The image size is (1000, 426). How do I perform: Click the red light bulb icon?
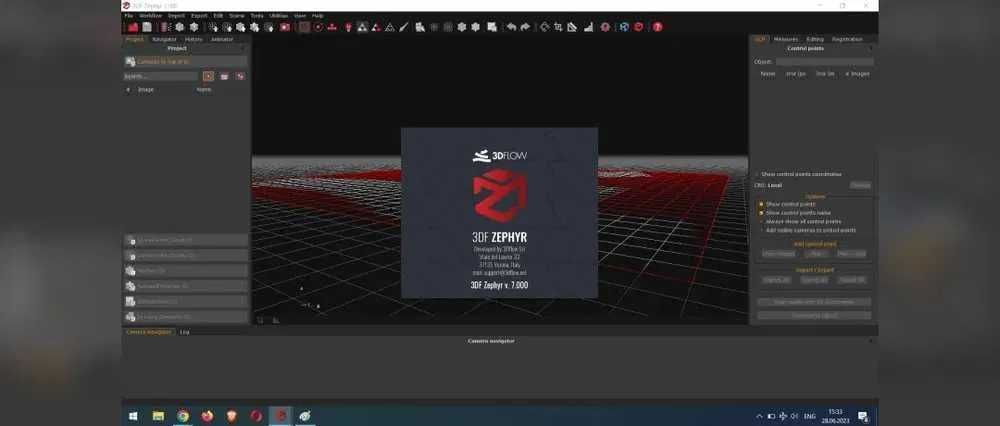(x=348, y=27)
